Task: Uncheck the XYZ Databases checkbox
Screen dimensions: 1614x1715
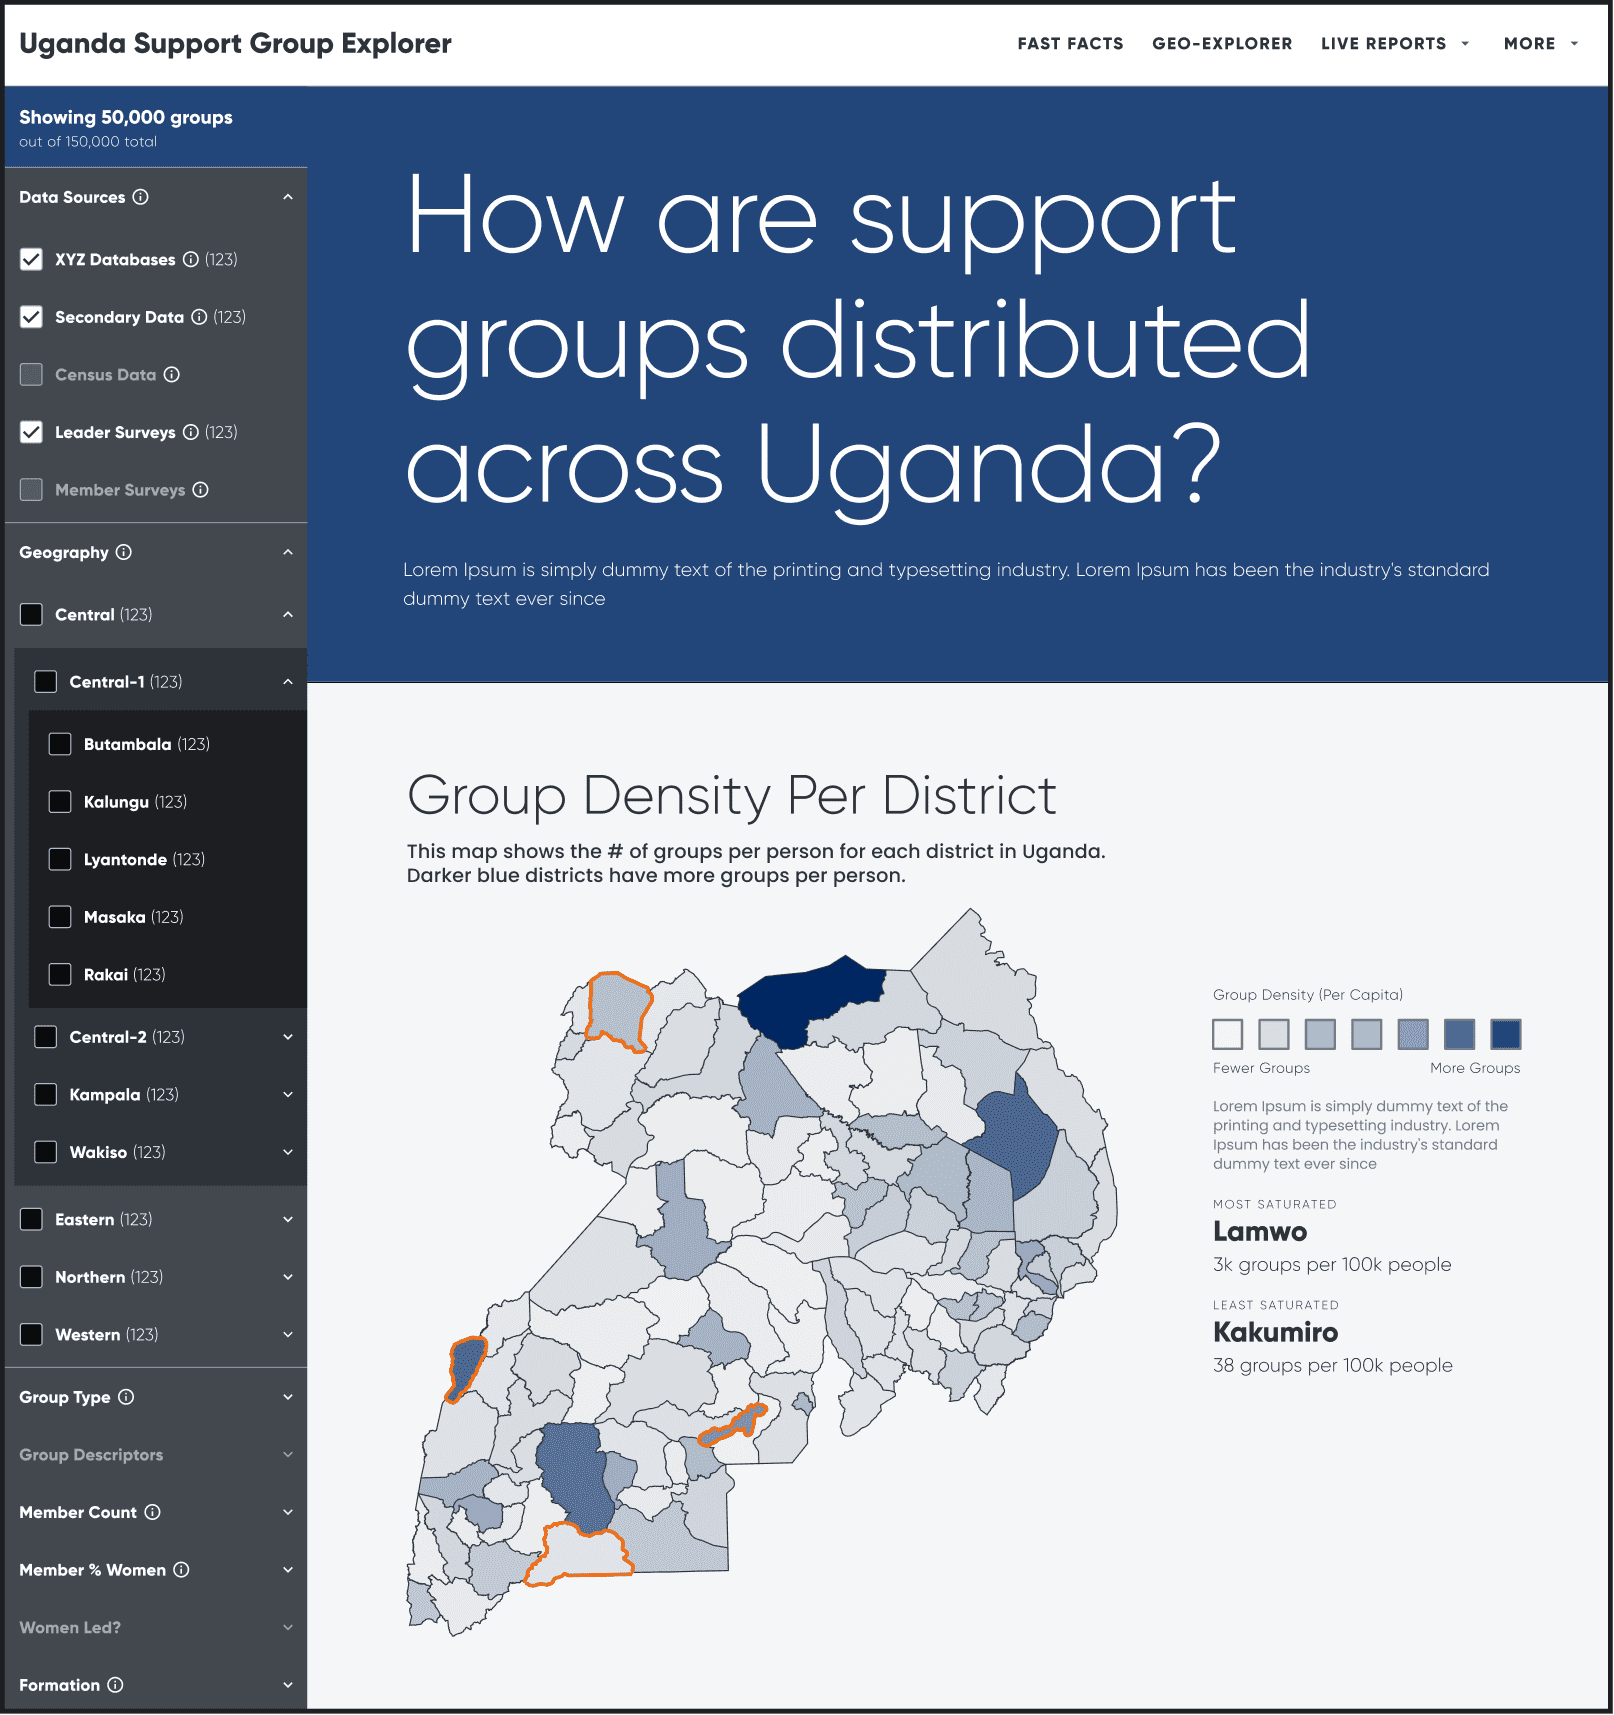Action: (x=32, y=259)
